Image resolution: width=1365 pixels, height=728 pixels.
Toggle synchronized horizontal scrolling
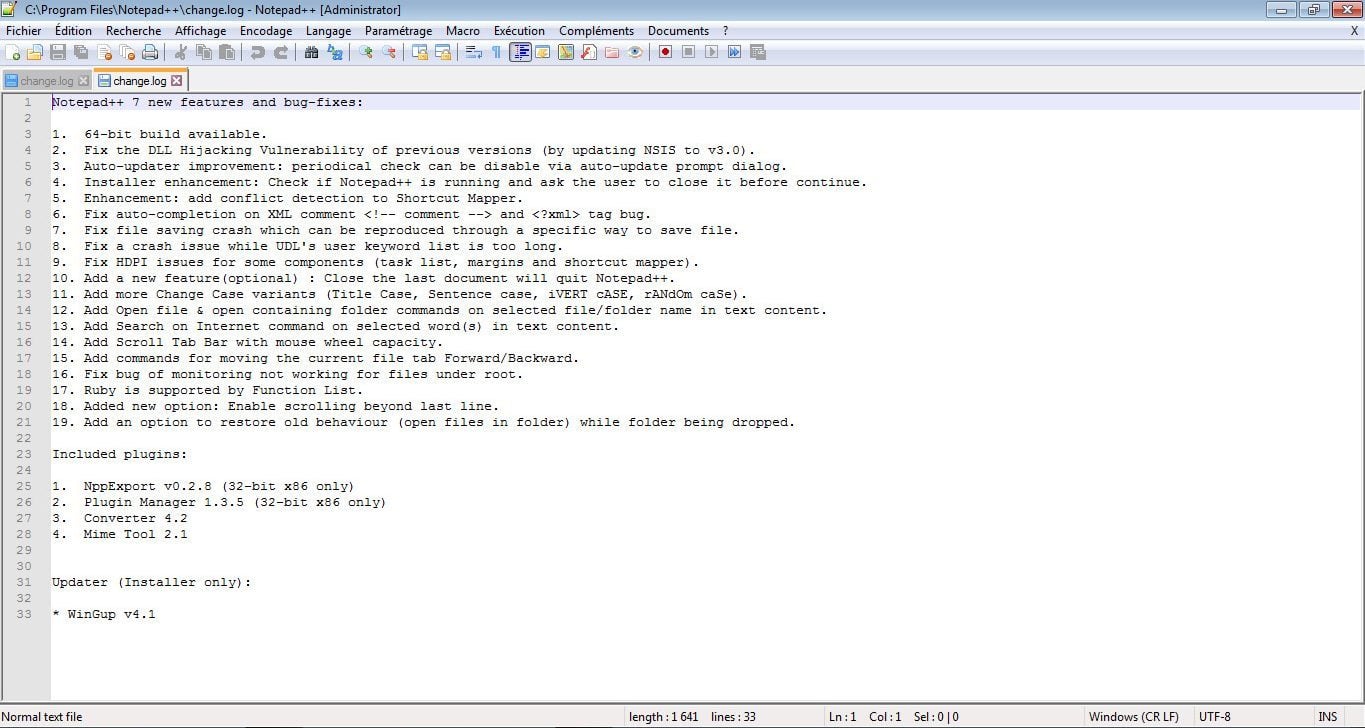click(443, 52)
